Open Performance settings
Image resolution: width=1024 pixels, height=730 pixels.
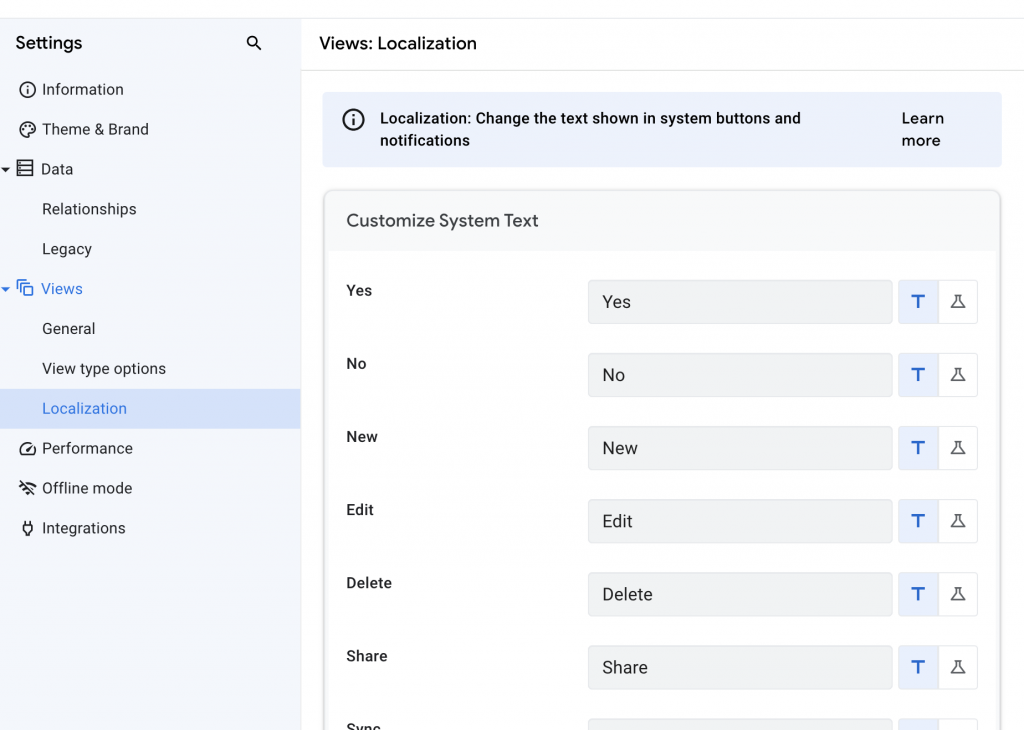87,448
